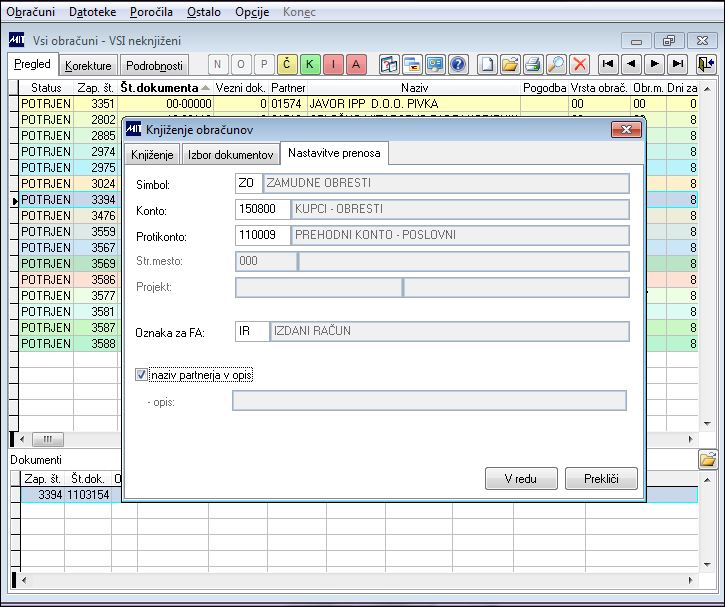Switch to the Knjiženje tab
Screen dimensions: 725x607
coord(152,154)
